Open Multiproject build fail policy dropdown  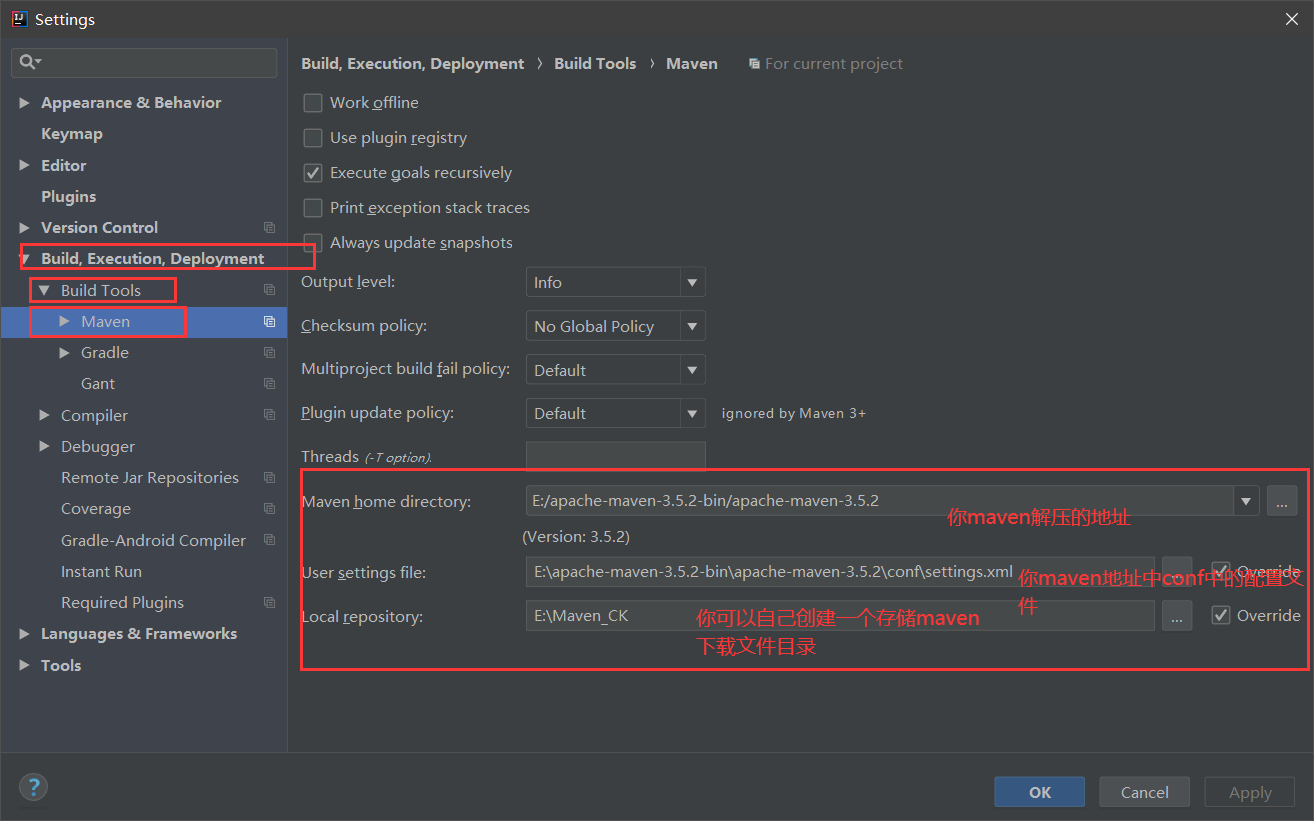tap(615, 370)
